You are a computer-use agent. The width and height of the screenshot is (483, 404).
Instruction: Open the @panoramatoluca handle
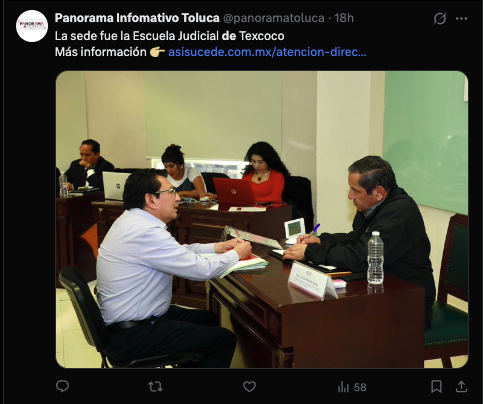[273, 18]
